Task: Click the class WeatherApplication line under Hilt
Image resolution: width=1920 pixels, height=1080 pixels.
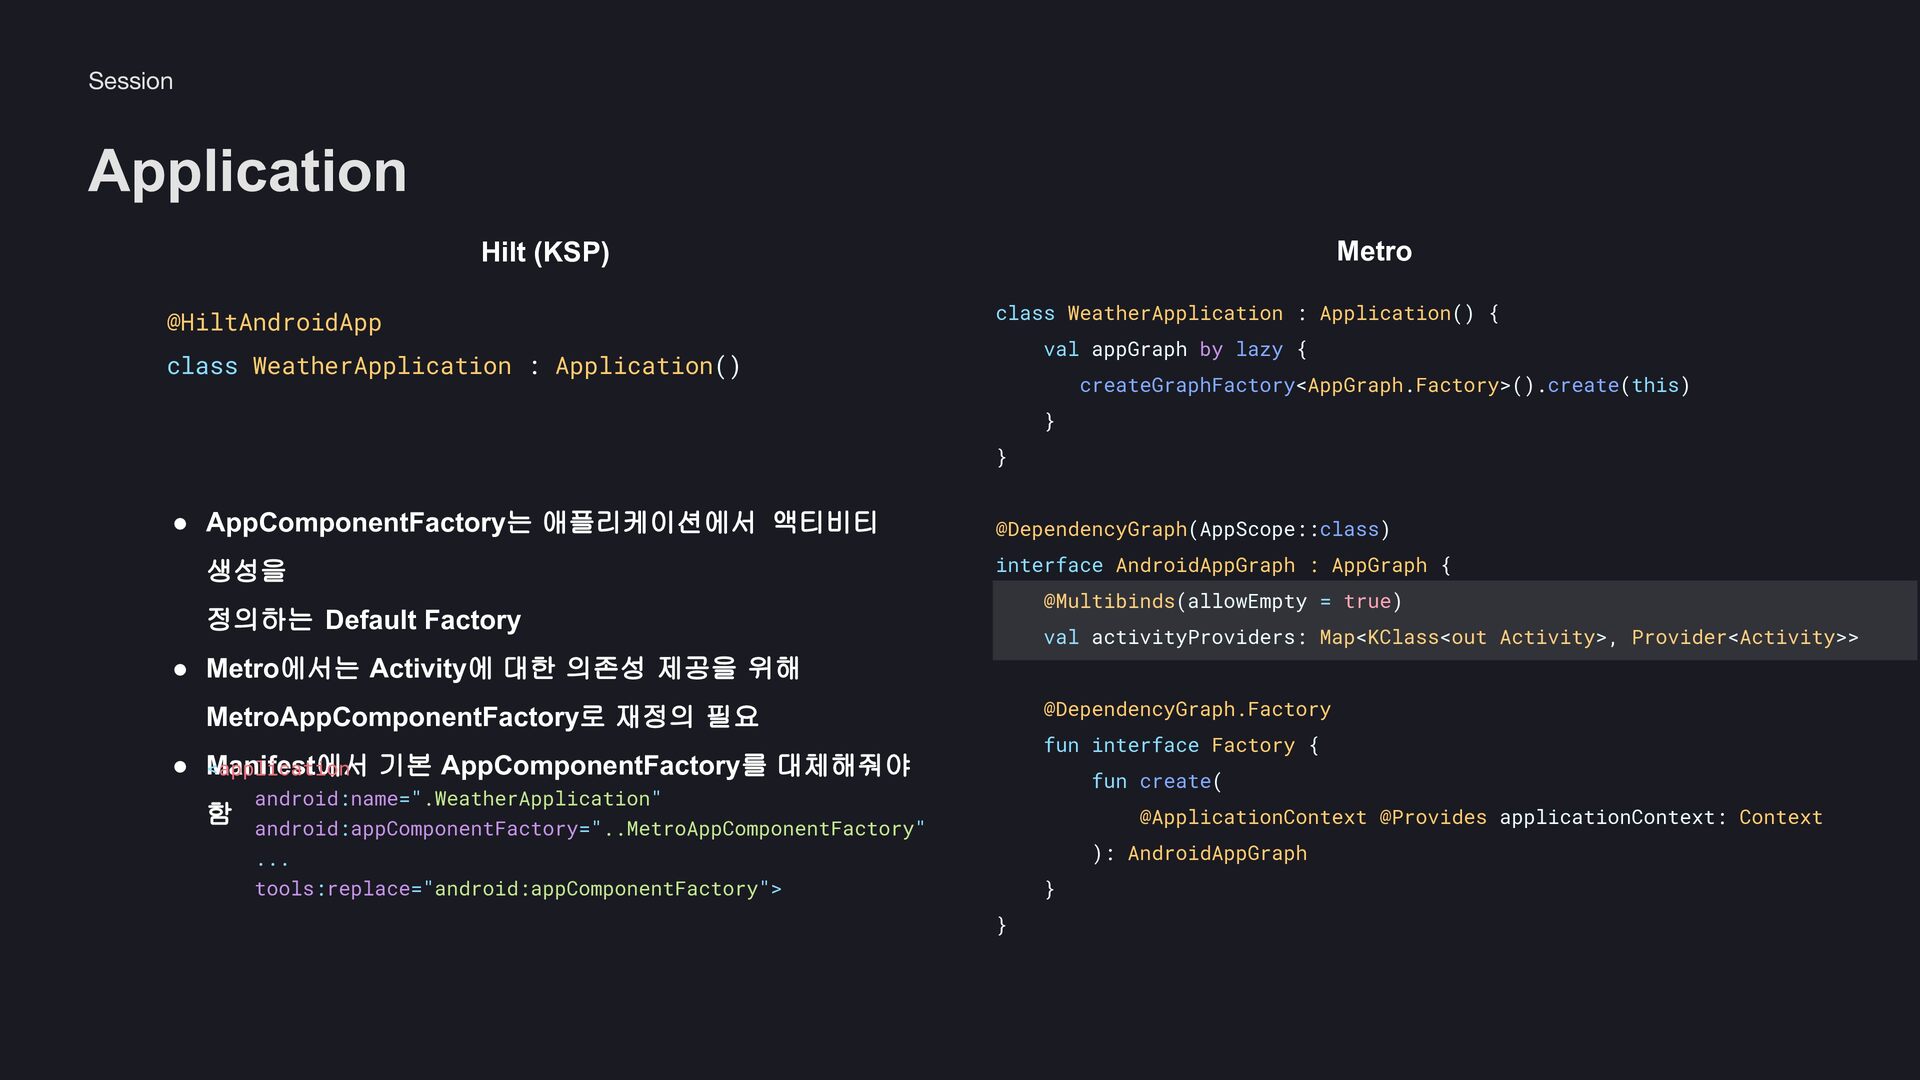Action: tap(453, 367)
